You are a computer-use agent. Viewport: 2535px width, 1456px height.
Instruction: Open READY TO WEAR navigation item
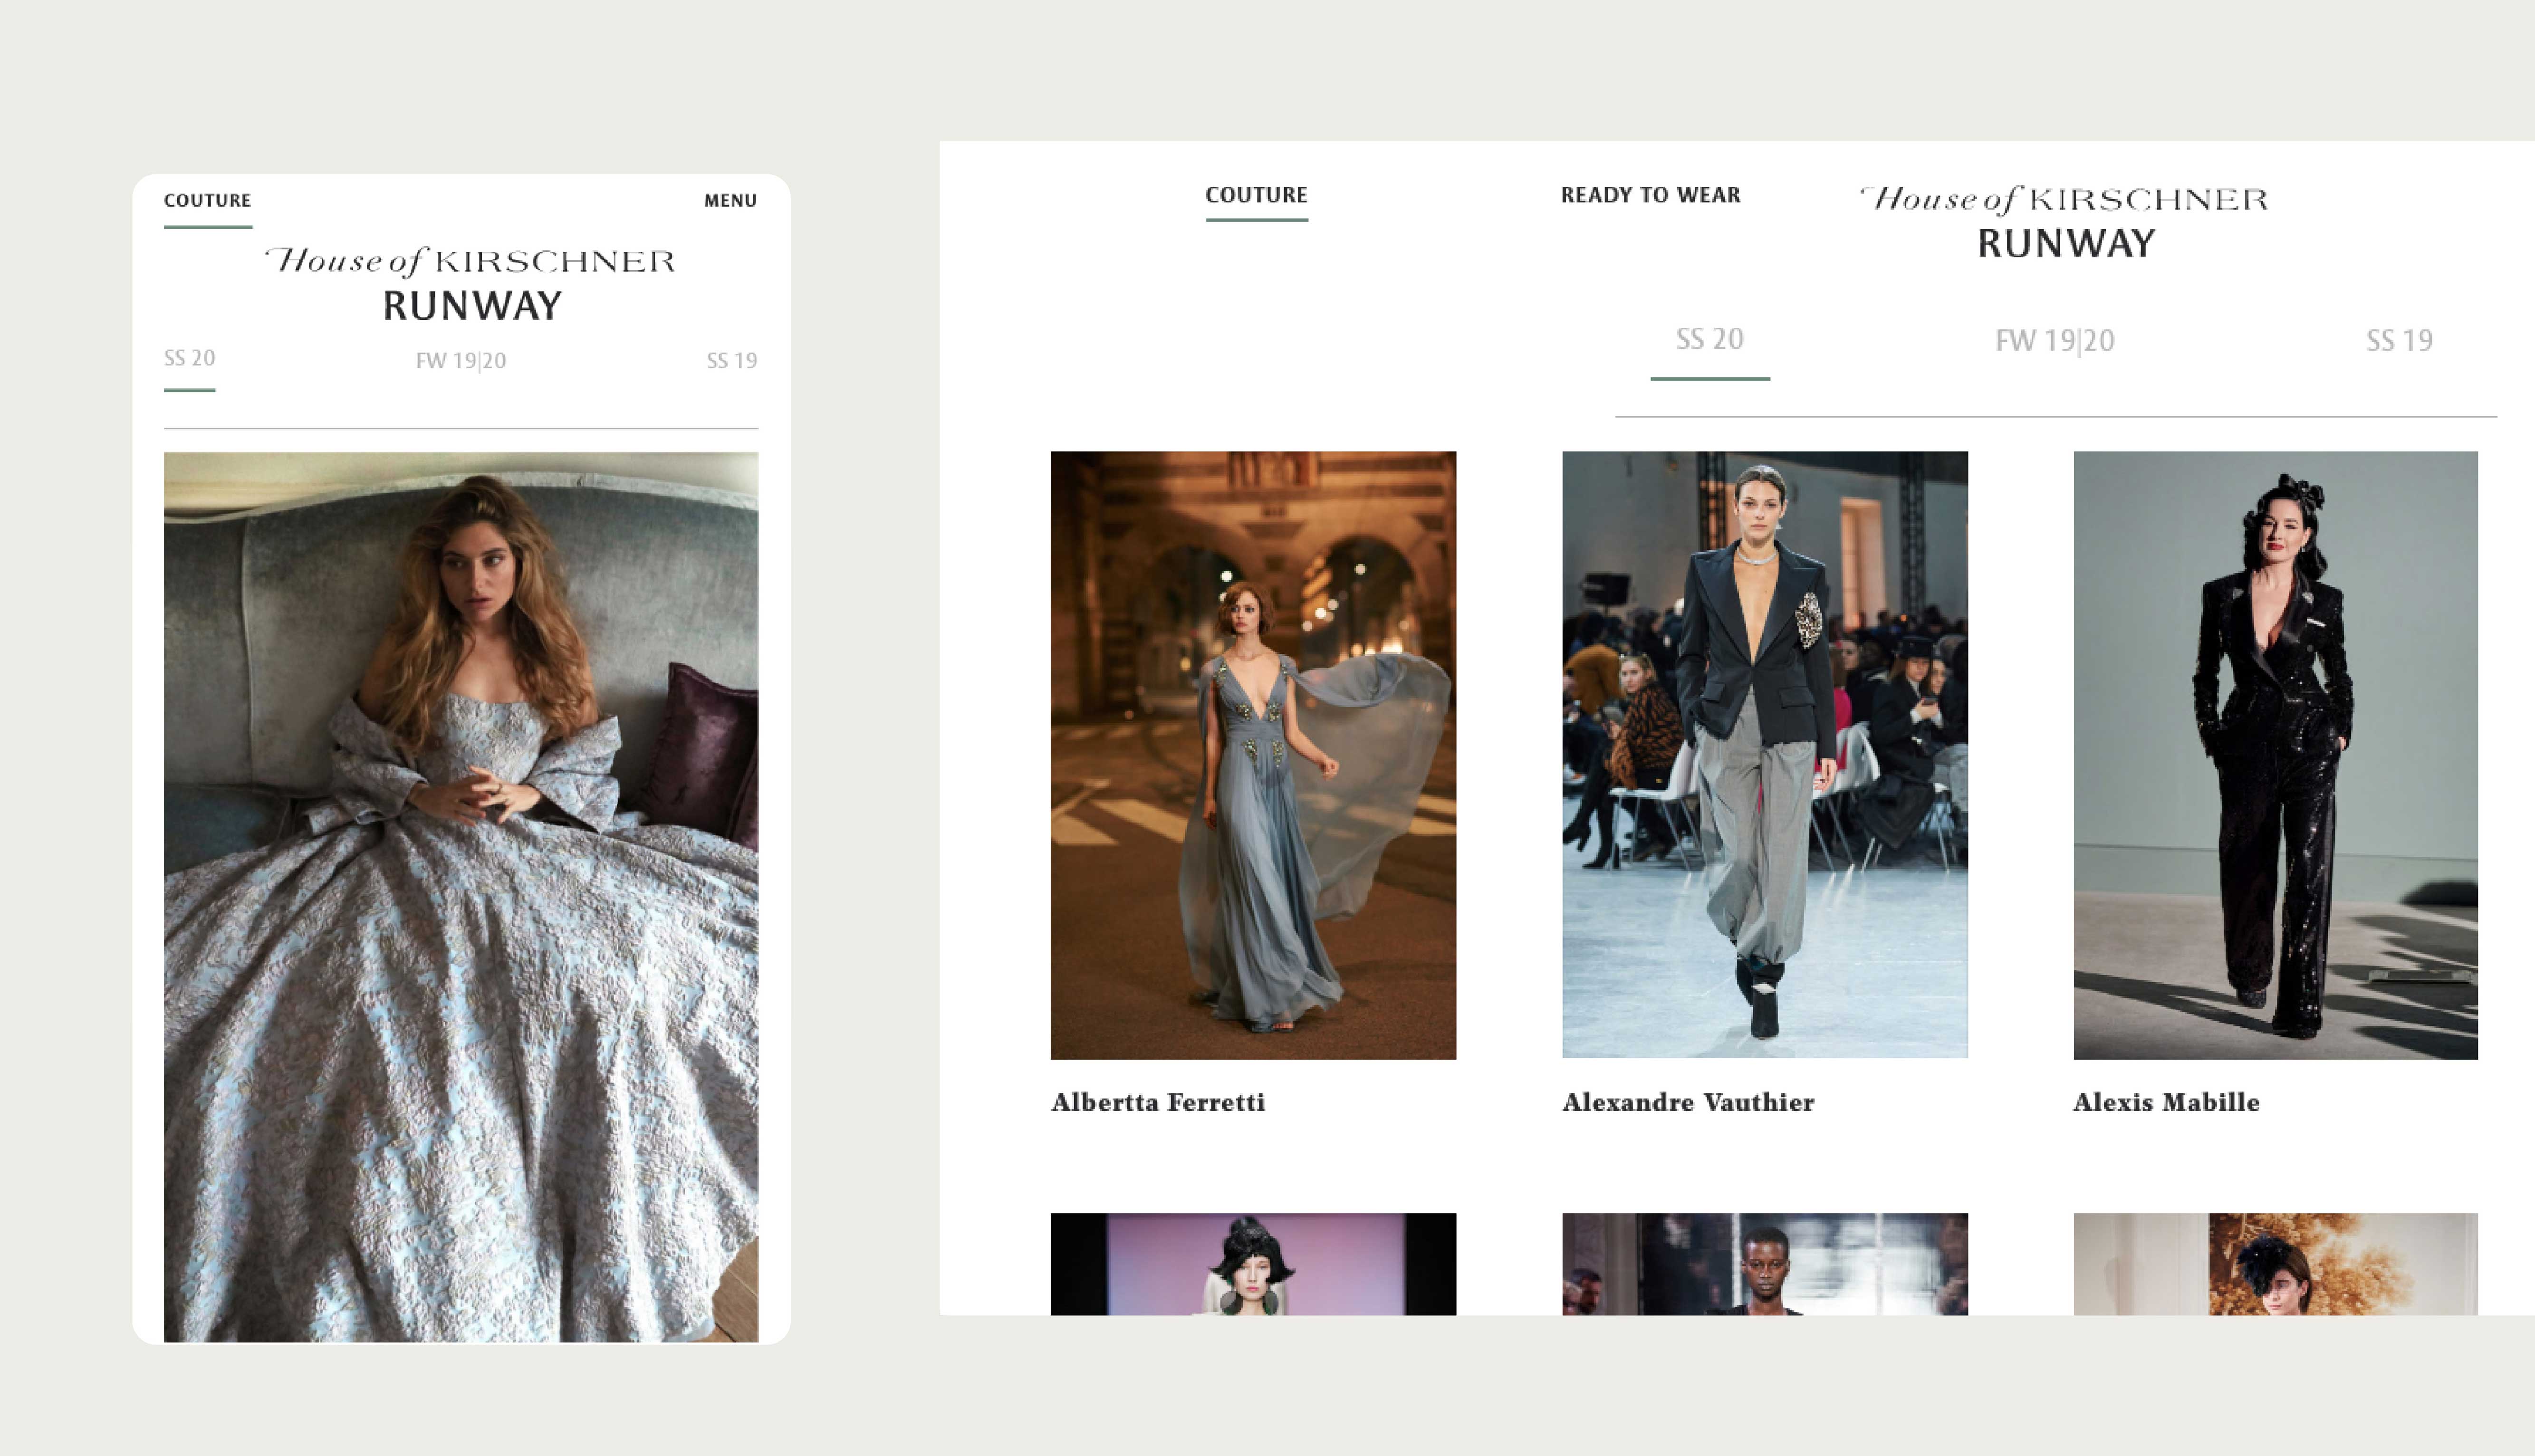click(x=1650, y=195)
